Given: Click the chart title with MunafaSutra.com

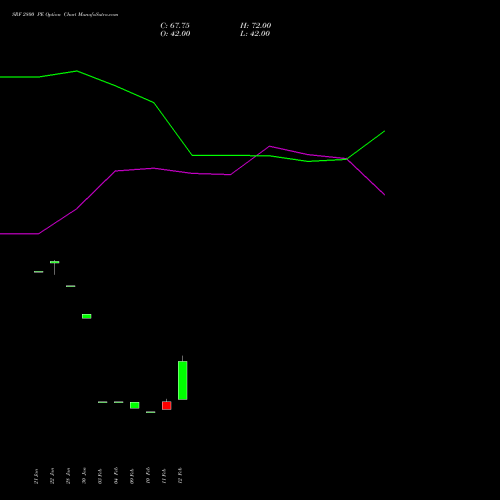Looking at the screenshot, I should 65,15.
